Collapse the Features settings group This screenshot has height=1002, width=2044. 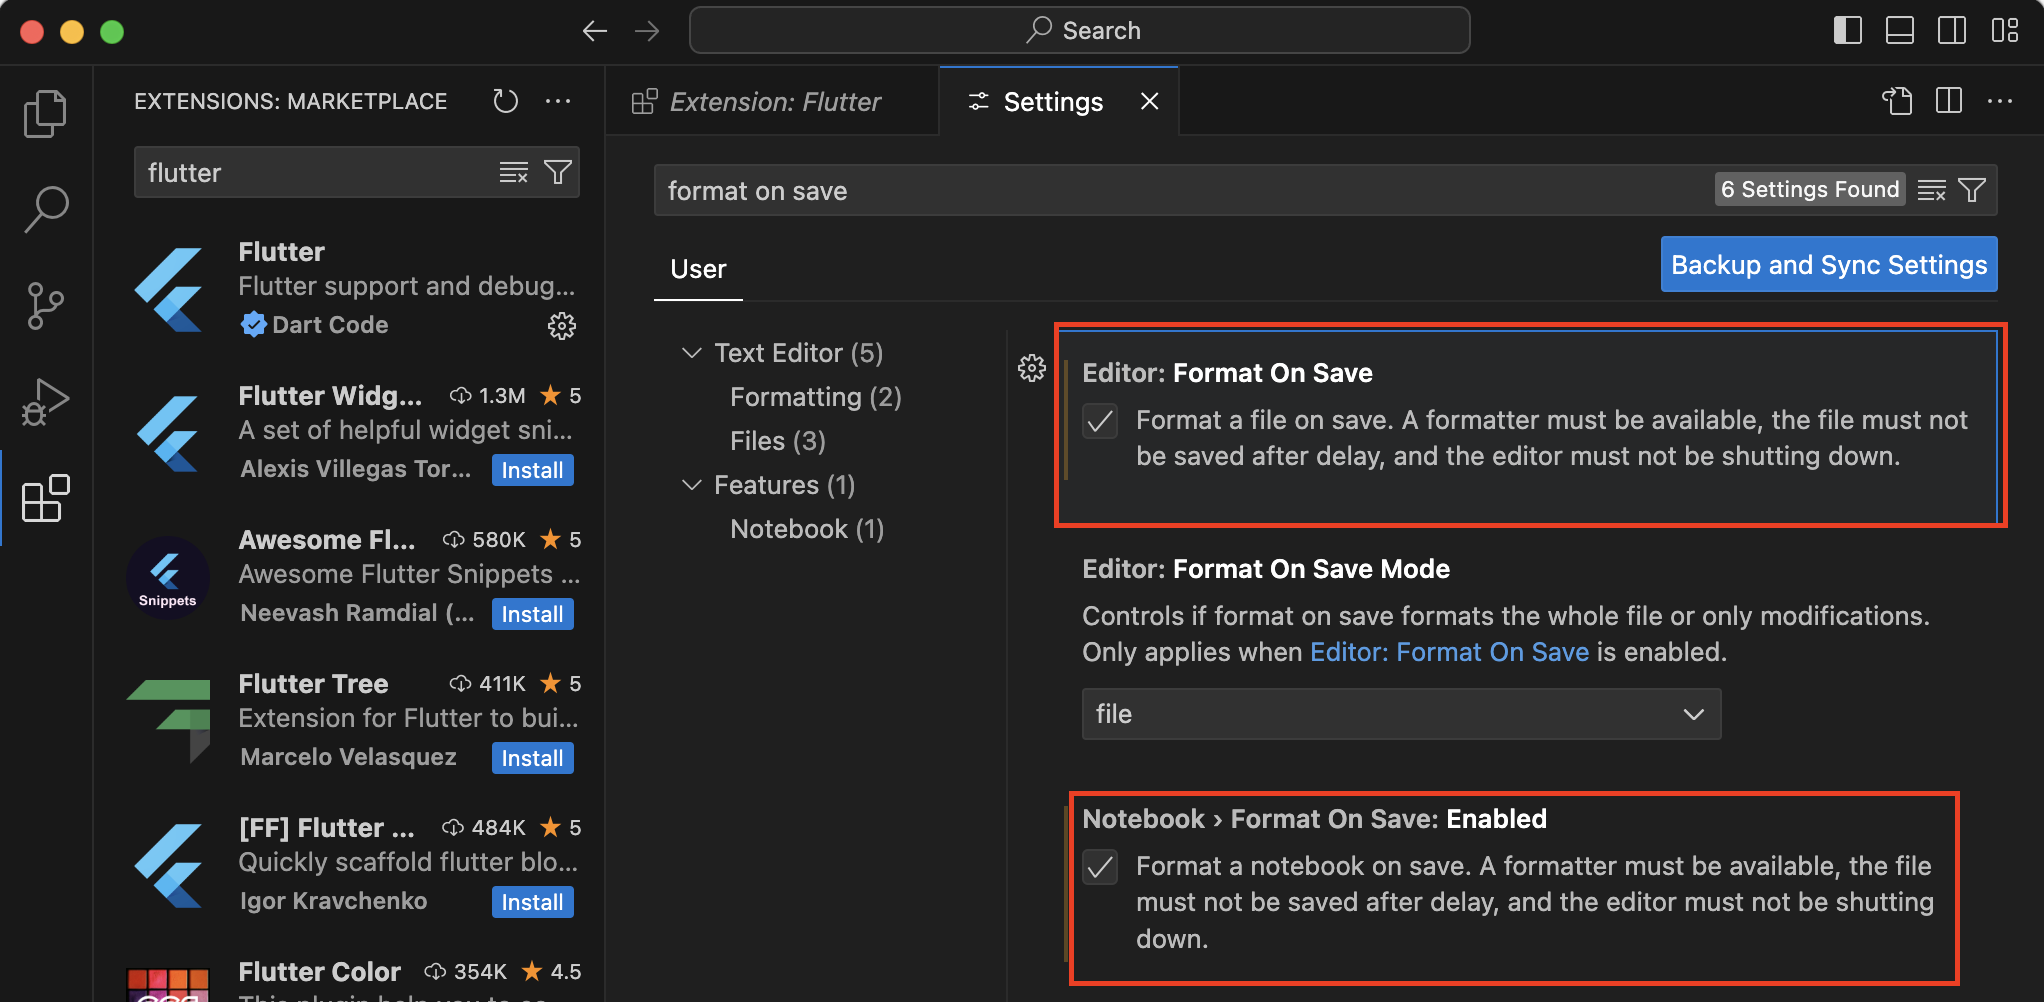(691, 485)
